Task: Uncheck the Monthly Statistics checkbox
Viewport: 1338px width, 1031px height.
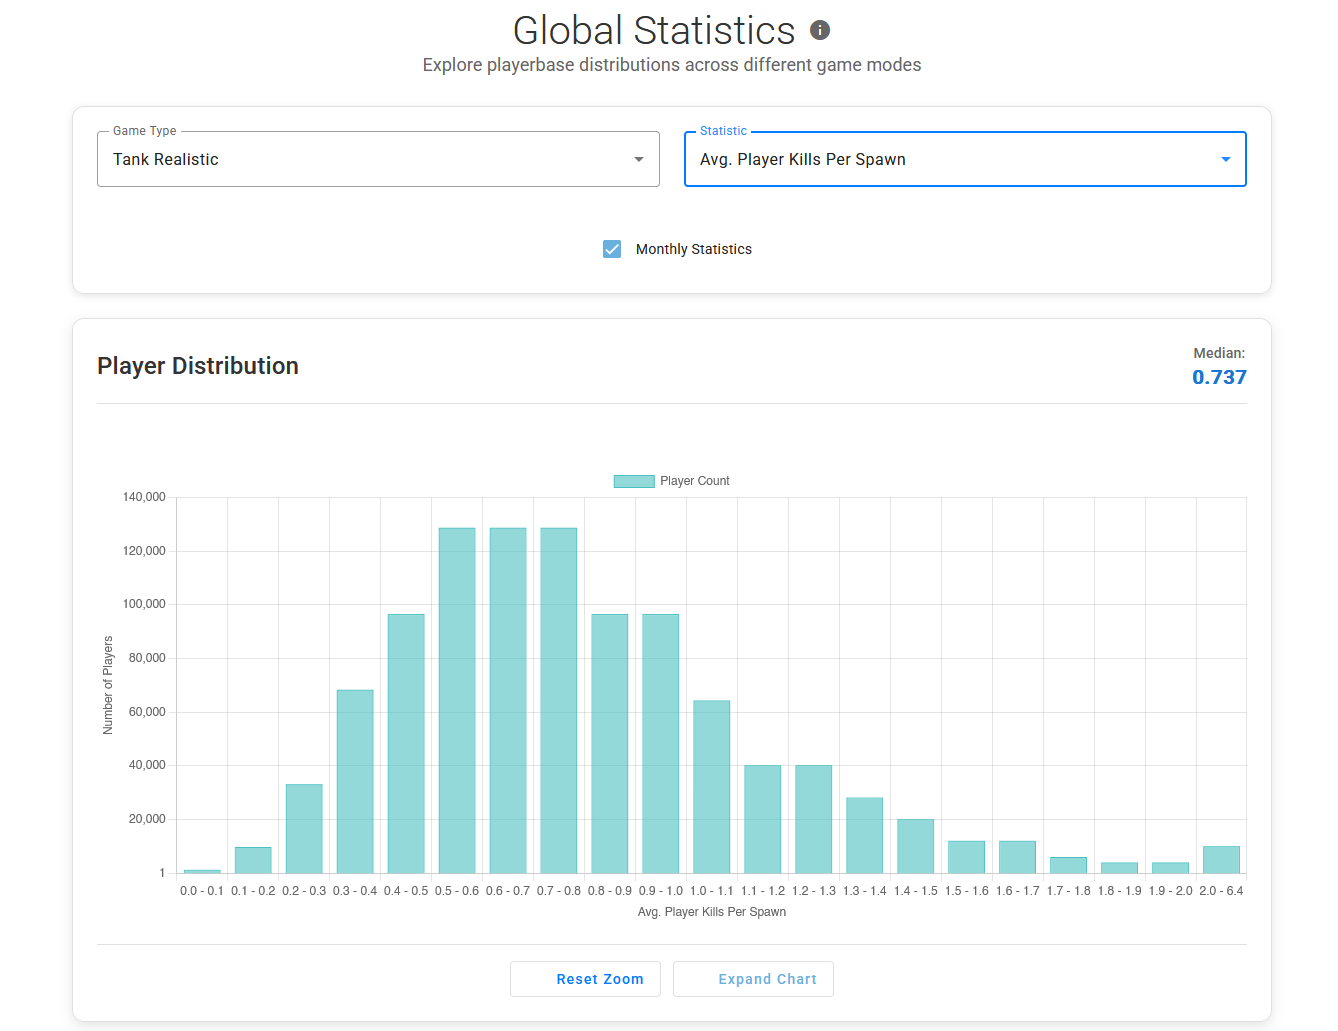Action: tap(612, 249)
